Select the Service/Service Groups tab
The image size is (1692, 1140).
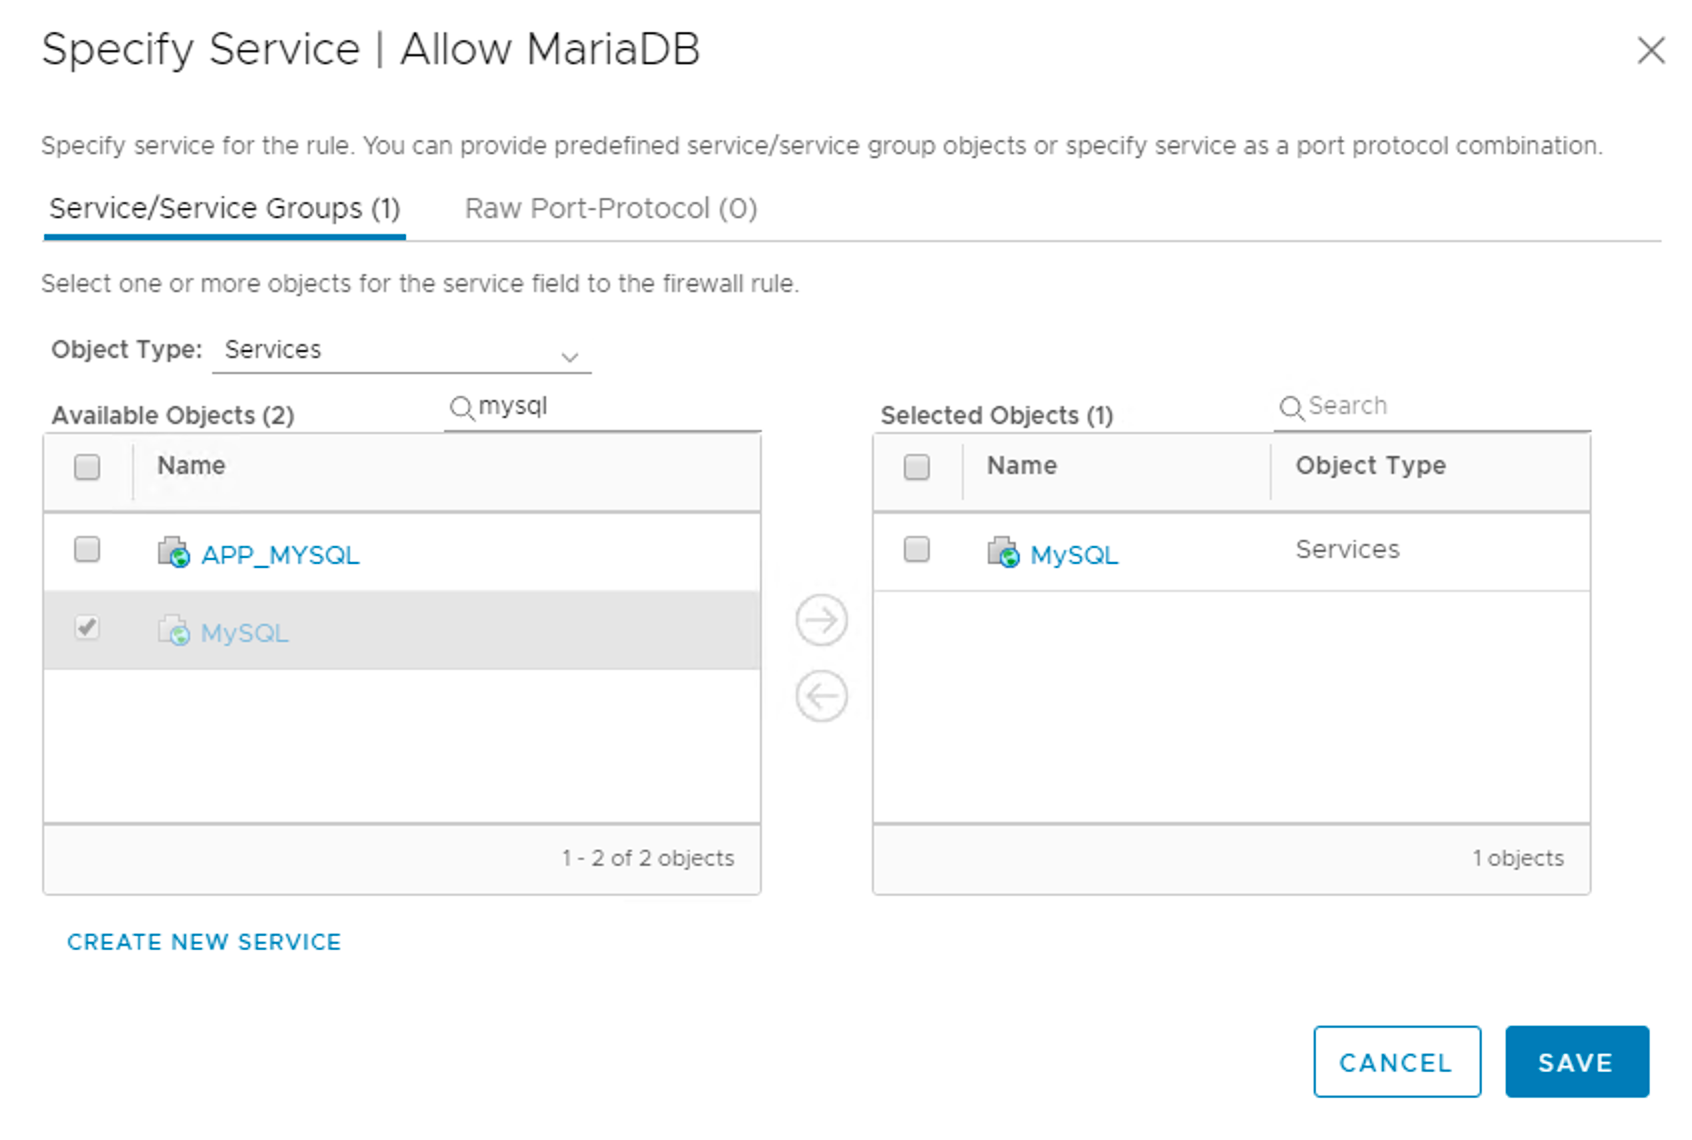pos(224,209)
